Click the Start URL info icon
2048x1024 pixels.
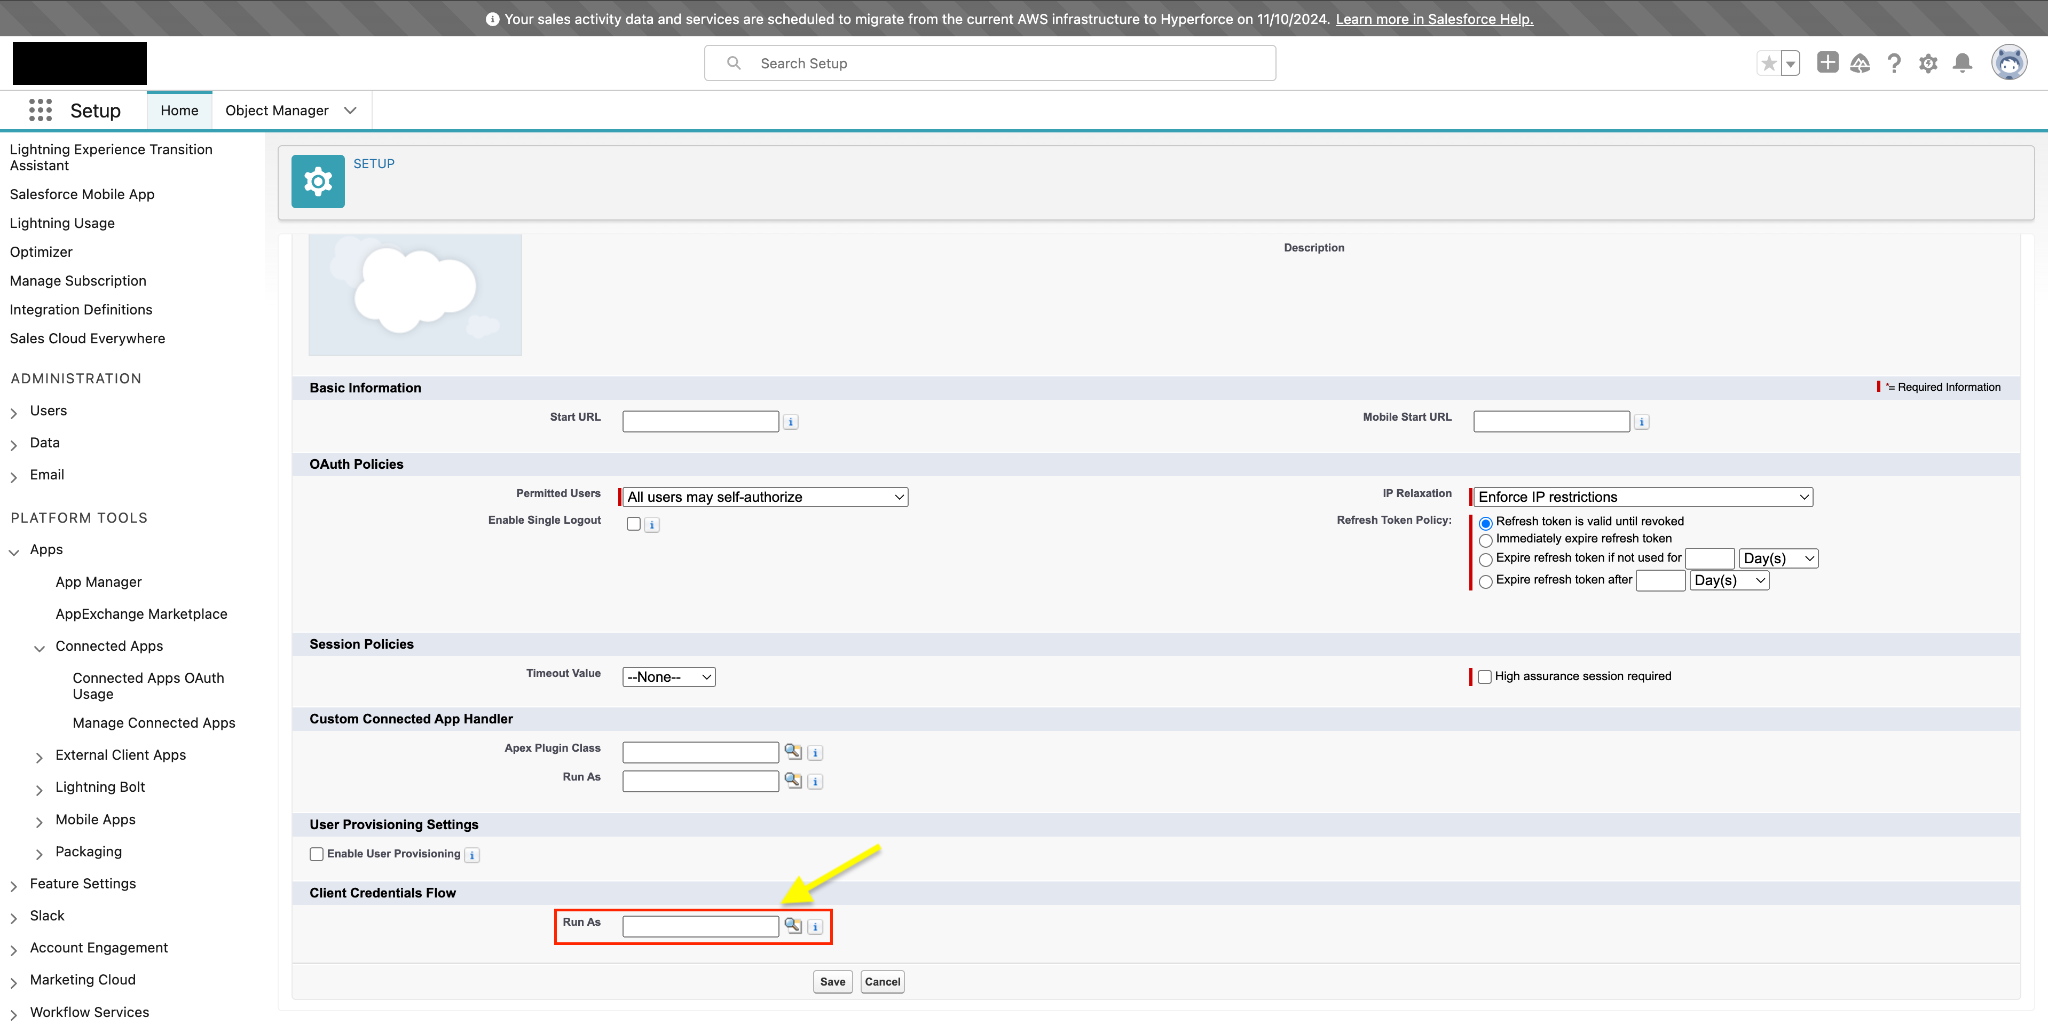pos(791,422)
